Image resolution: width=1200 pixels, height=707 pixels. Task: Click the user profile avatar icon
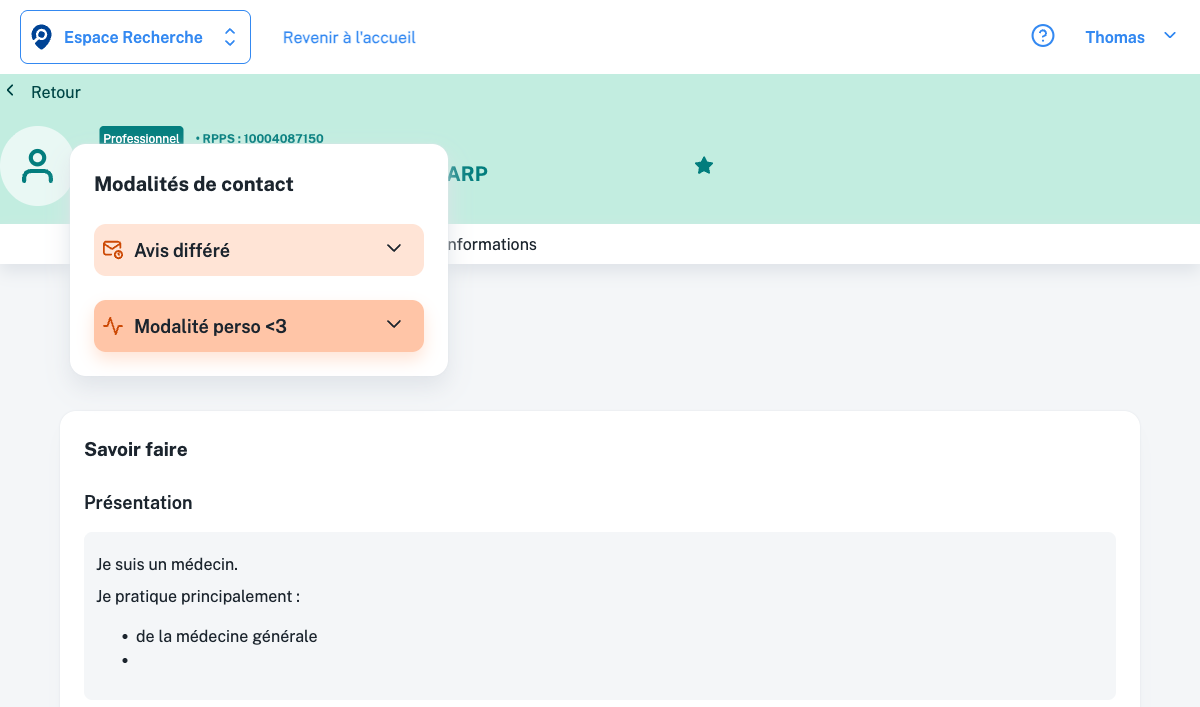(38, 166)
